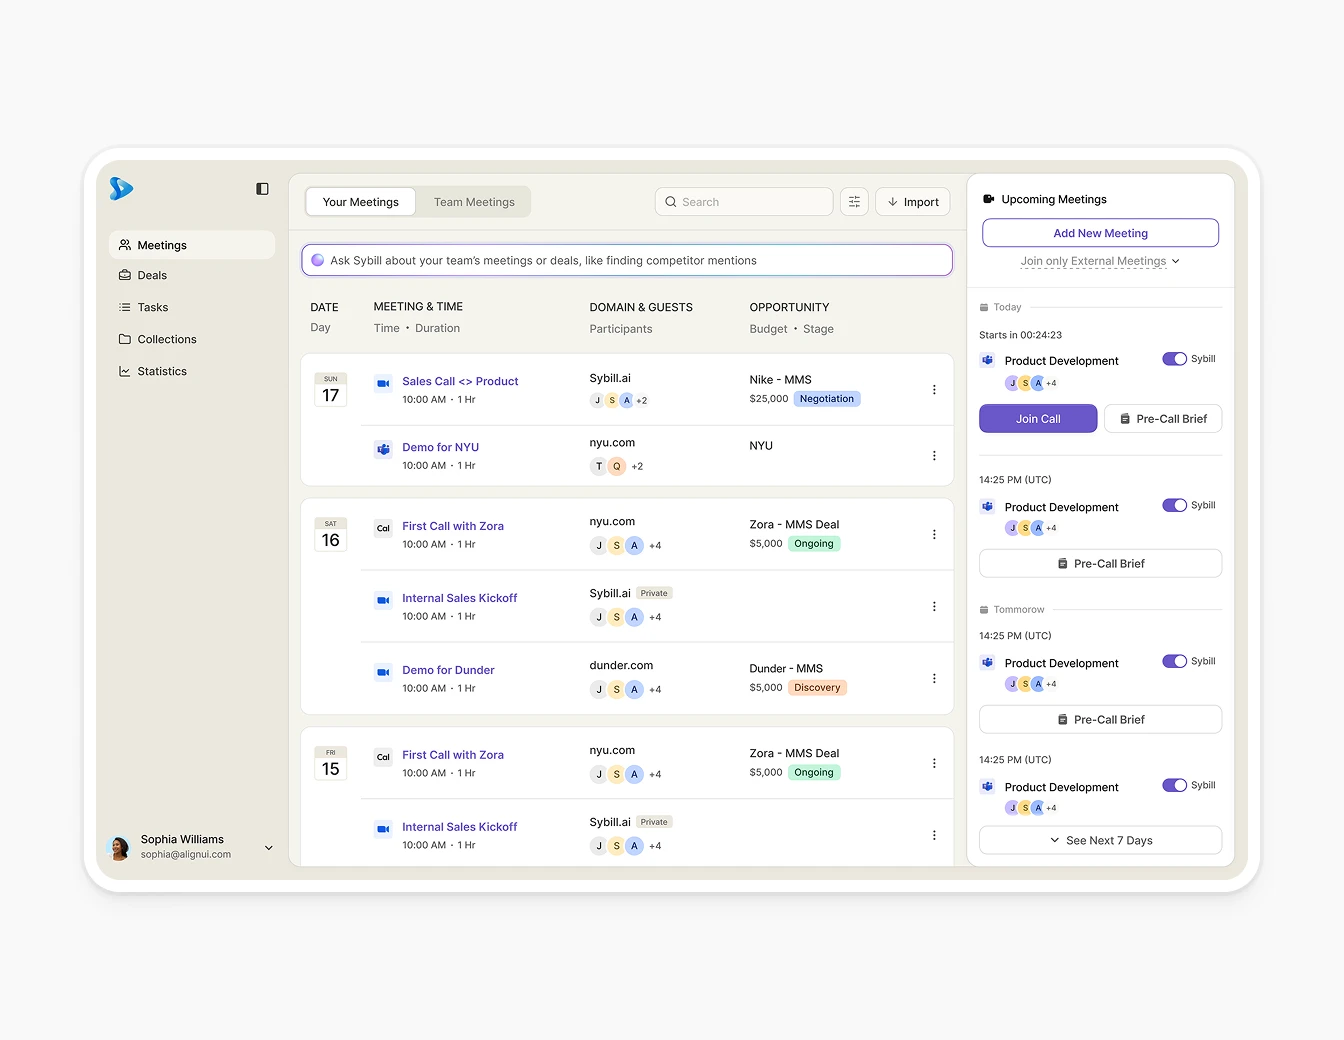Viewport: 1344px width, 1040px height.
Task: Click the Cal icon on First Call with Zora
Action: pyautogui.click(x=383, y=528)
